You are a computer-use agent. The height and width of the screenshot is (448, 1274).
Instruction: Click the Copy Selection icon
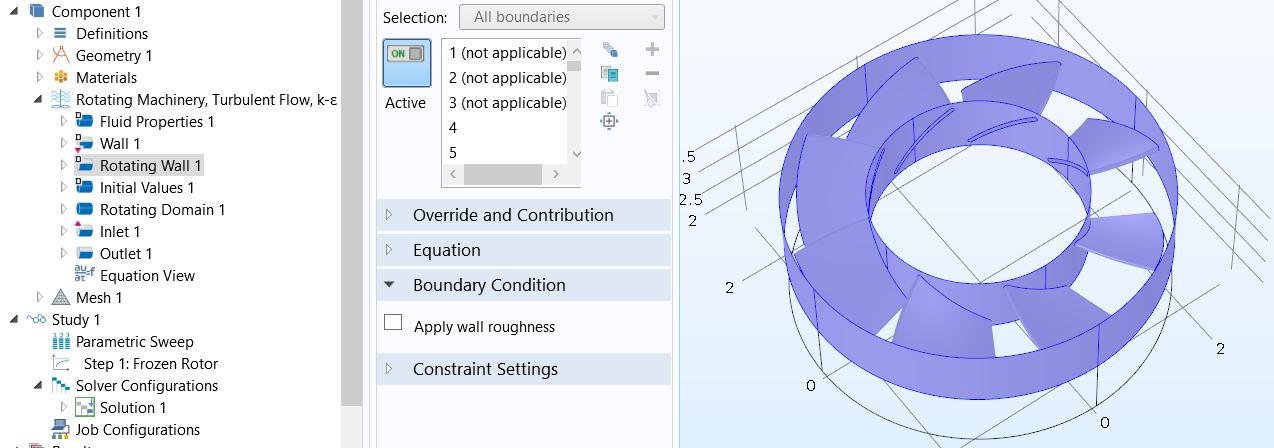click(x=609, y=74)
